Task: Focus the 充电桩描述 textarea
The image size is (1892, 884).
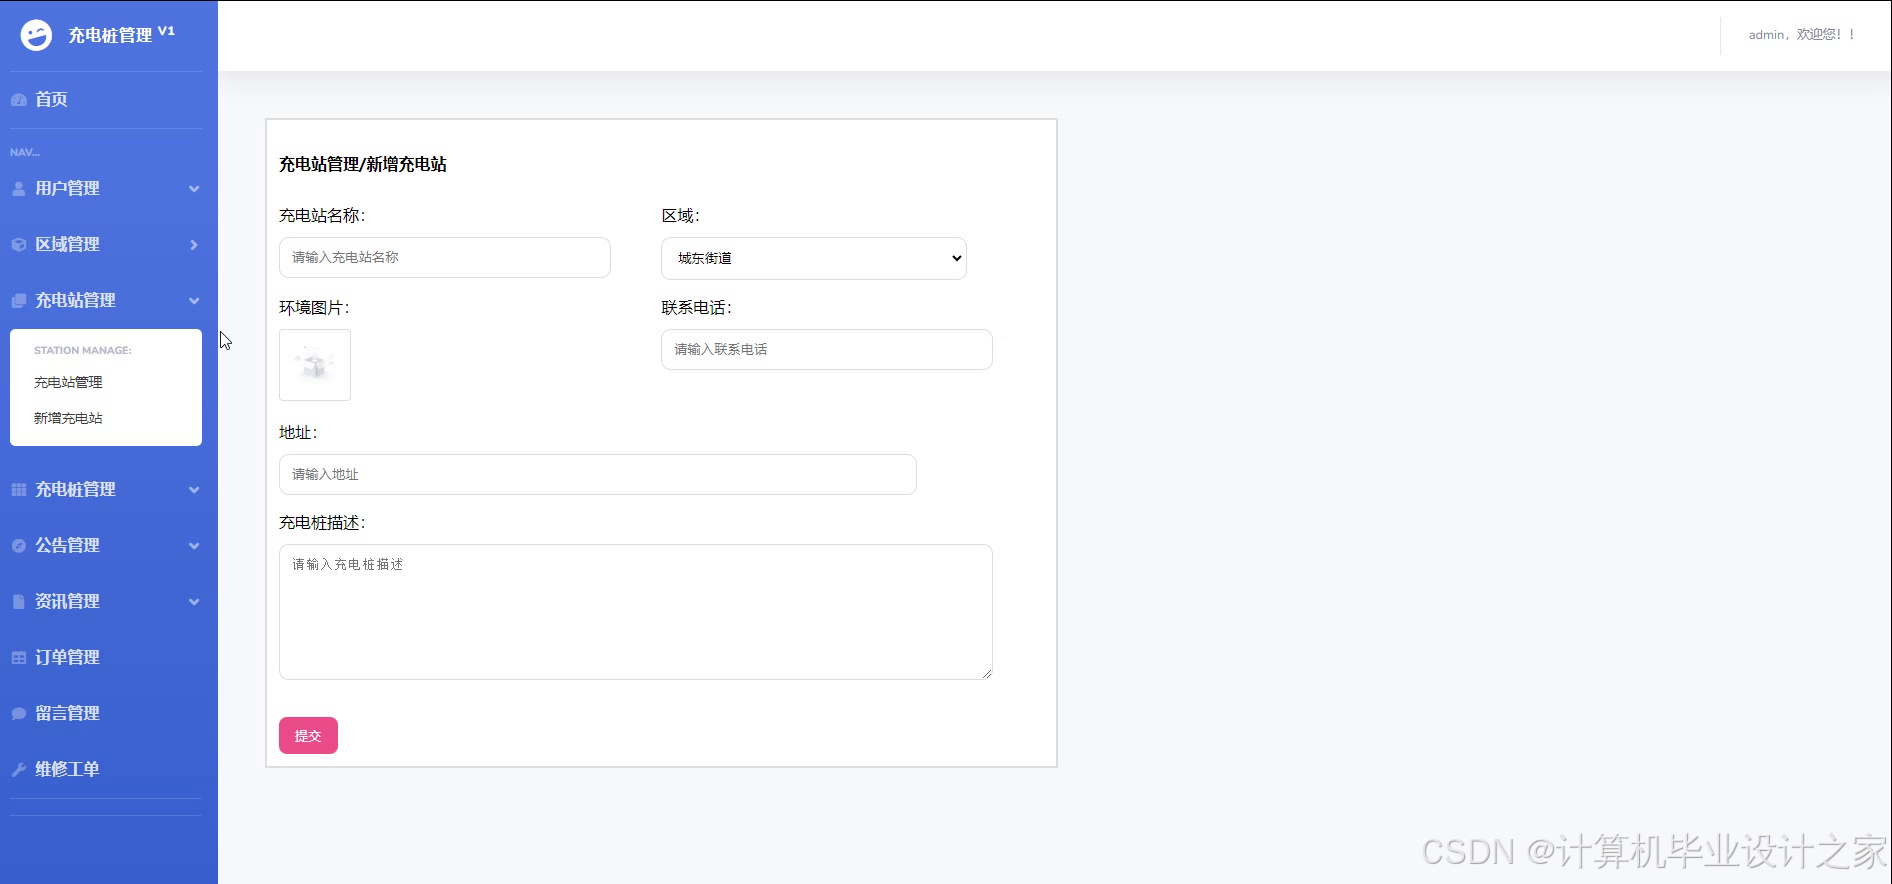Action: coord(635,612)
